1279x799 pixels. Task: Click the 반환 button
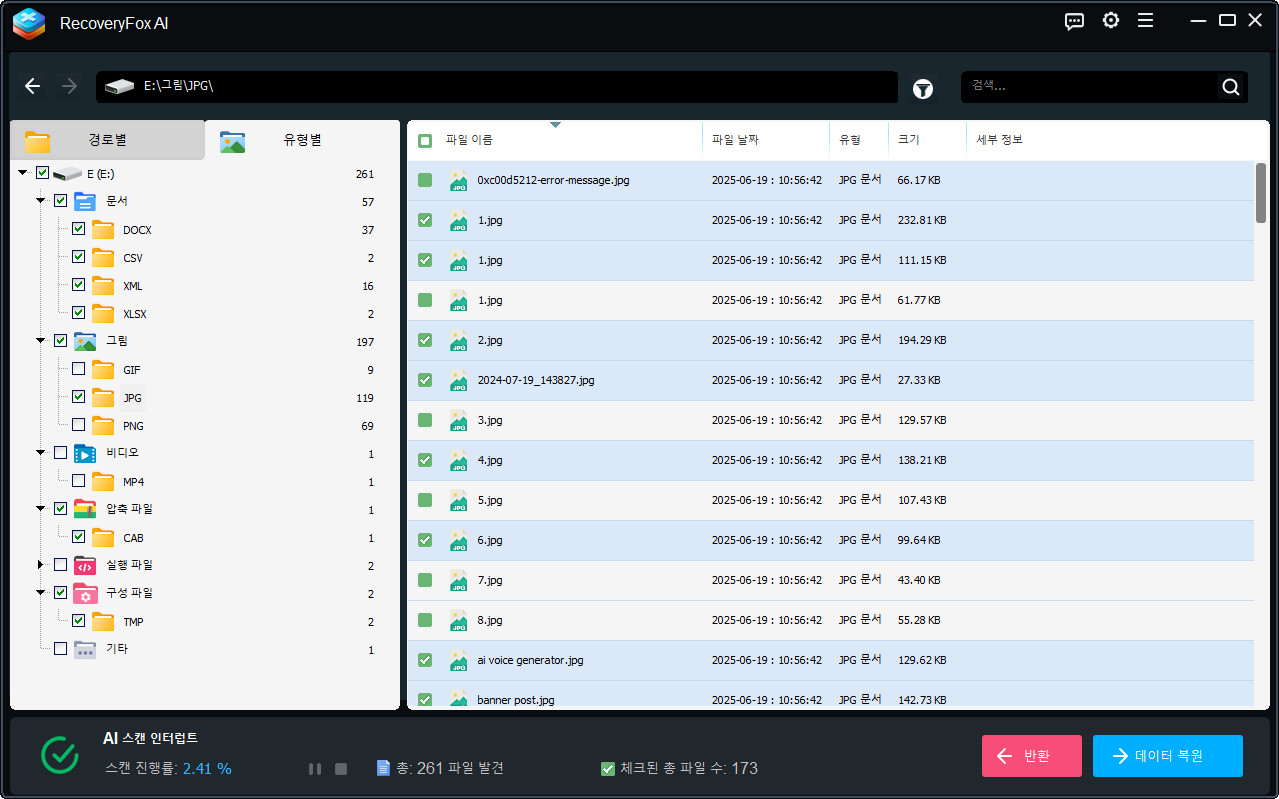point(1031,756)
